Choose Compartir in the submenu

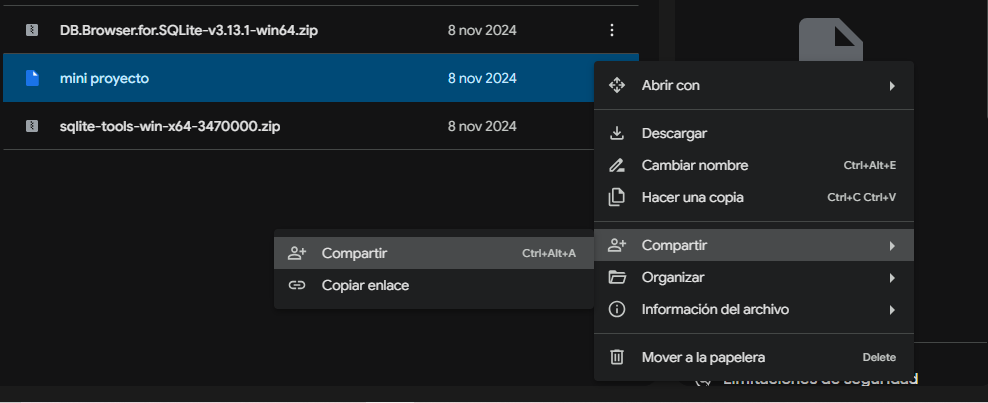(355, 253)
